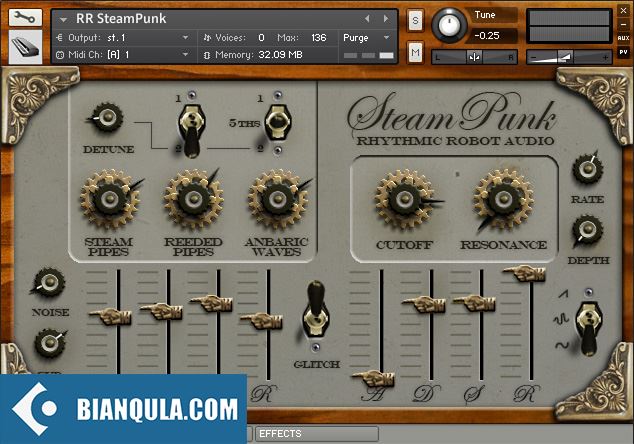Click the Output routing icon
The width and height of the screenshot is (634, 444).
coord(60,38)
